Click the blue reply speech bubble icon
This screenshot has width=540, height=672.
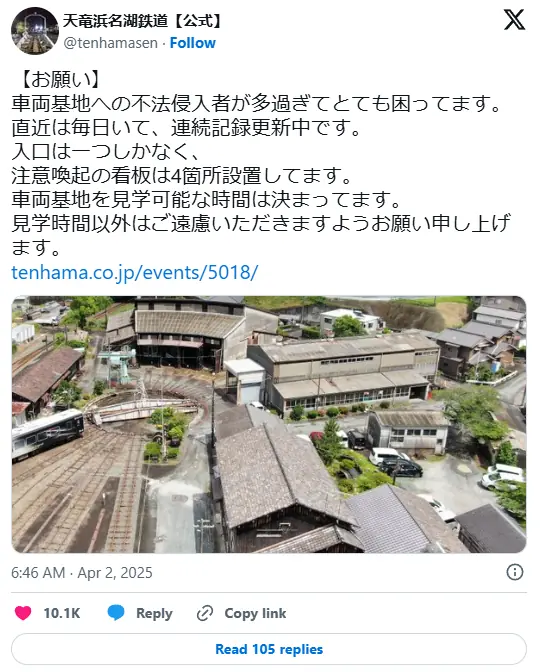point(116,613)
